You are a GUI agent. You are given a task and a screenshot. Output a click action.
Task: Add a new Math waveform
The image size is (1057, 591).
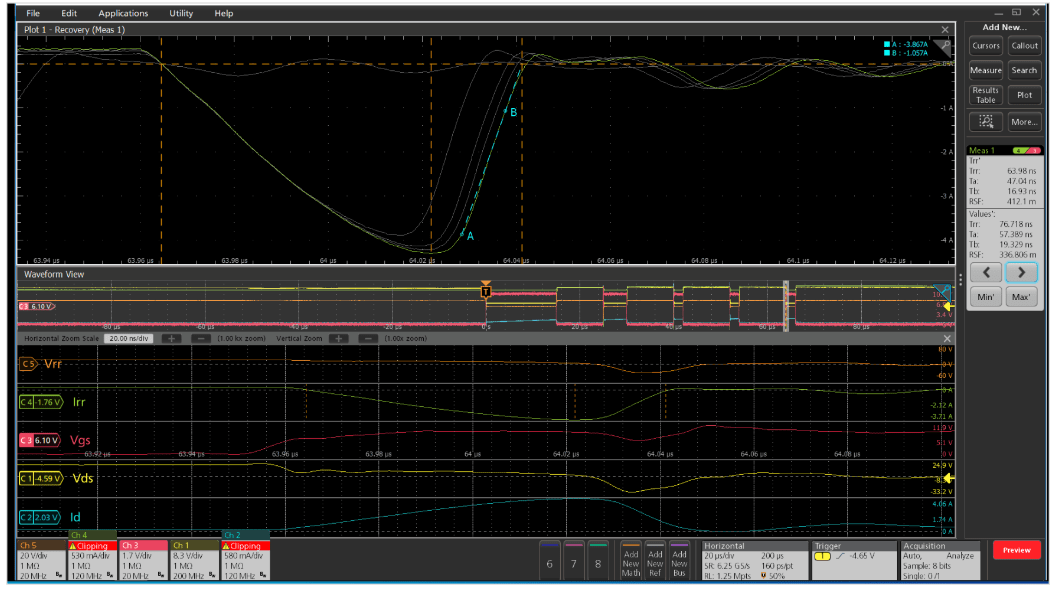[x=631, y=560]
